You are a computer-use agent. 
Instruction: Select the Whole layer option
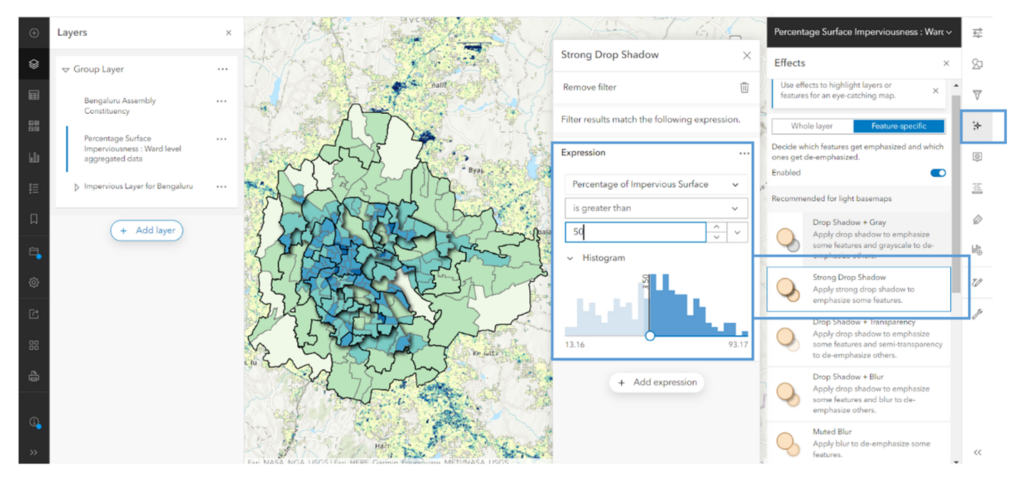coord(812,126)
